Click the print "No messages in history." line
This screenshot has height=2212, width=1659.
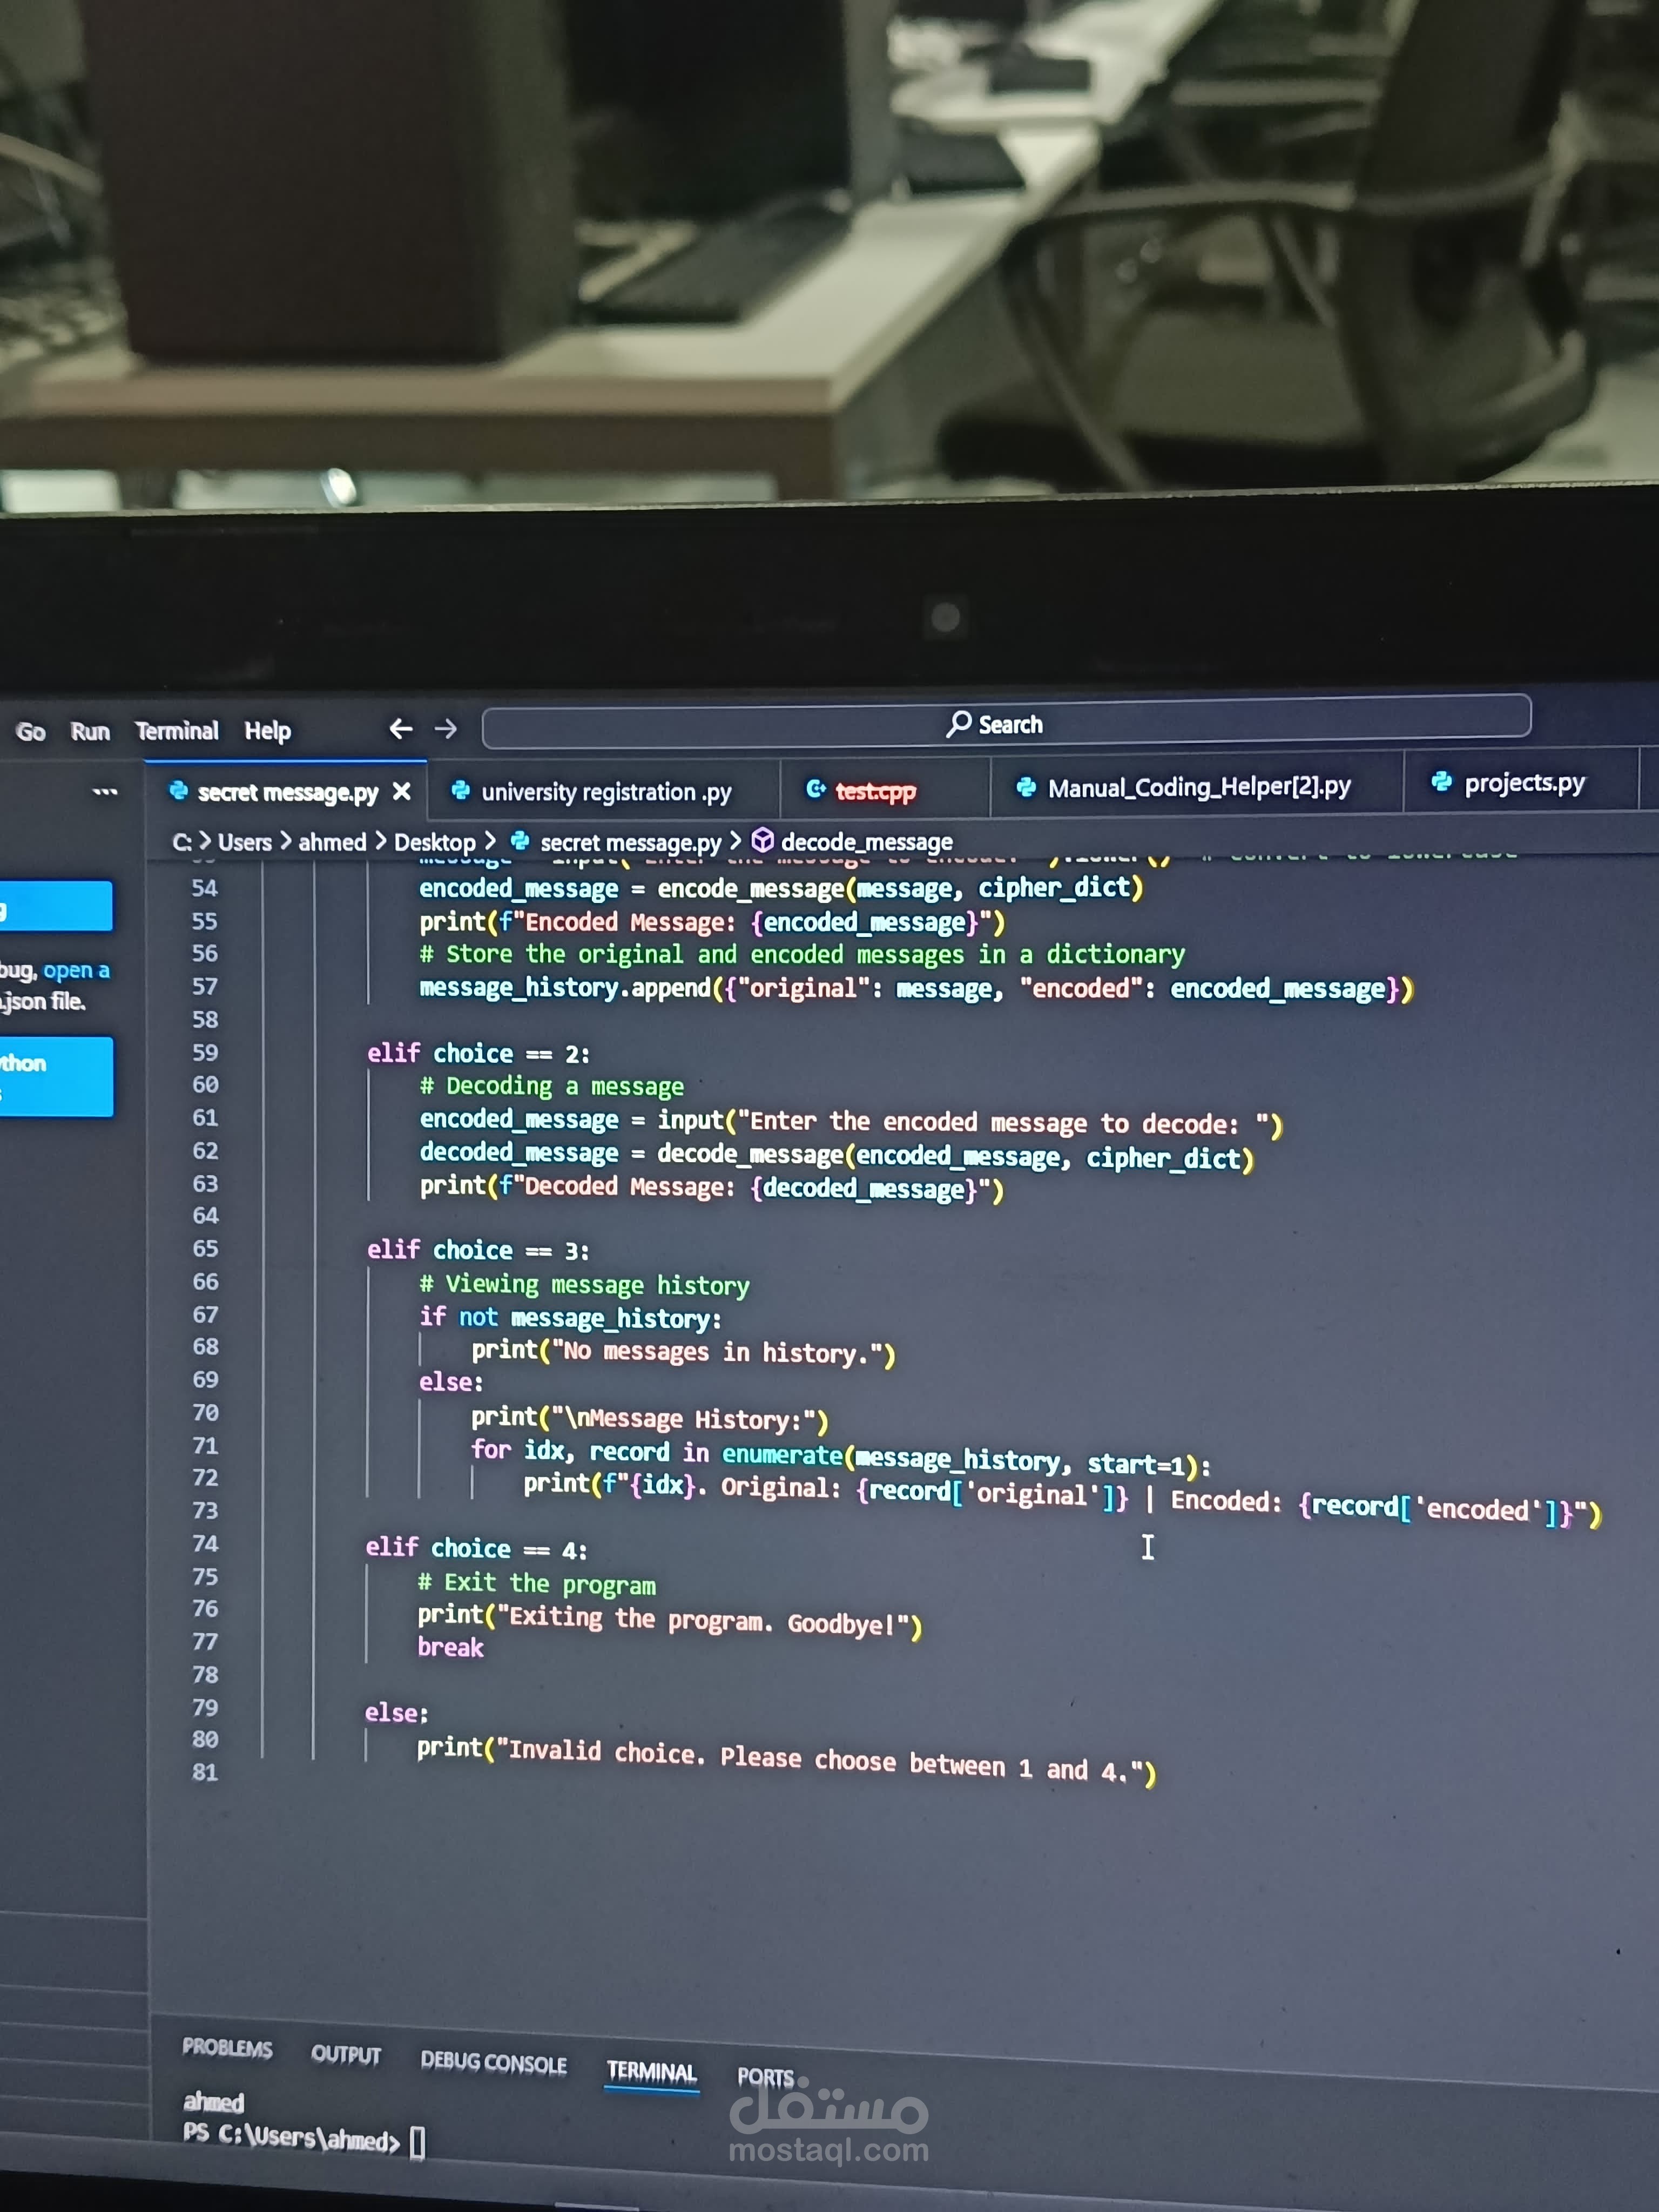(683, 1352)
